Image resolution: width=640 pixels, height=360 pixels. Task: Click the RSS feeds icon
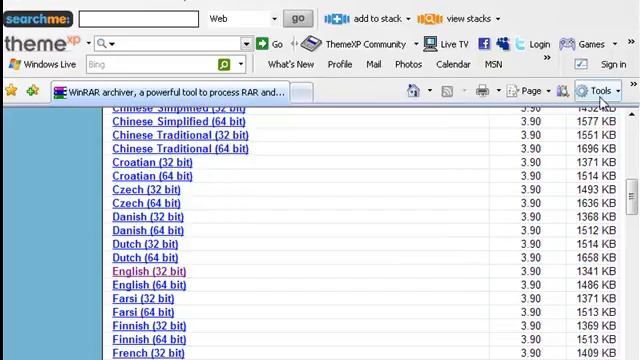pos(447,91)
